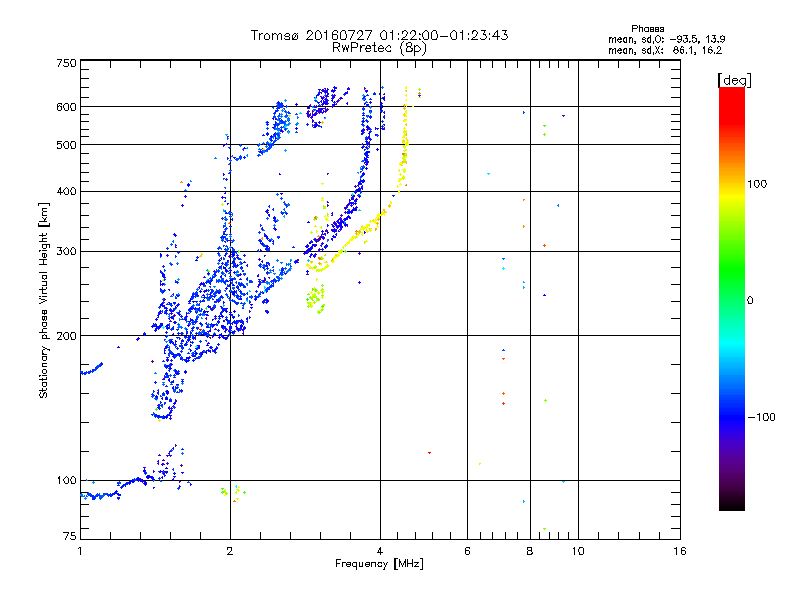This screenshot has width=800, height=600.
Task: Click the x-axis tick label '6'
Action: coord(467,551)
